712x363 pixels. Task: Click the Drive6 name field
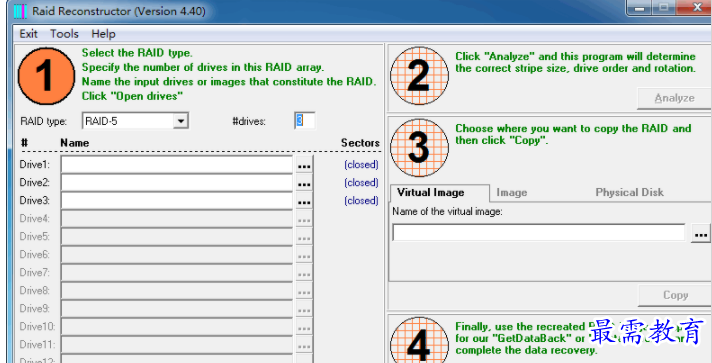(177, 254)
